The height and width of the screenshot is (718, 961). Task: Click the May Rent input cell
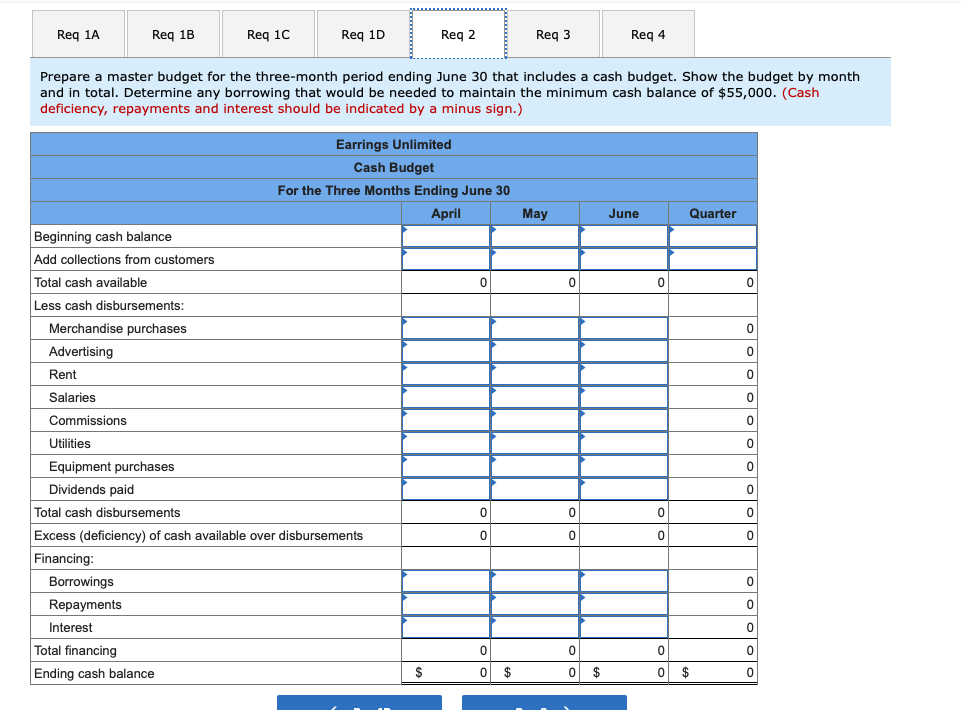(534, 374)
